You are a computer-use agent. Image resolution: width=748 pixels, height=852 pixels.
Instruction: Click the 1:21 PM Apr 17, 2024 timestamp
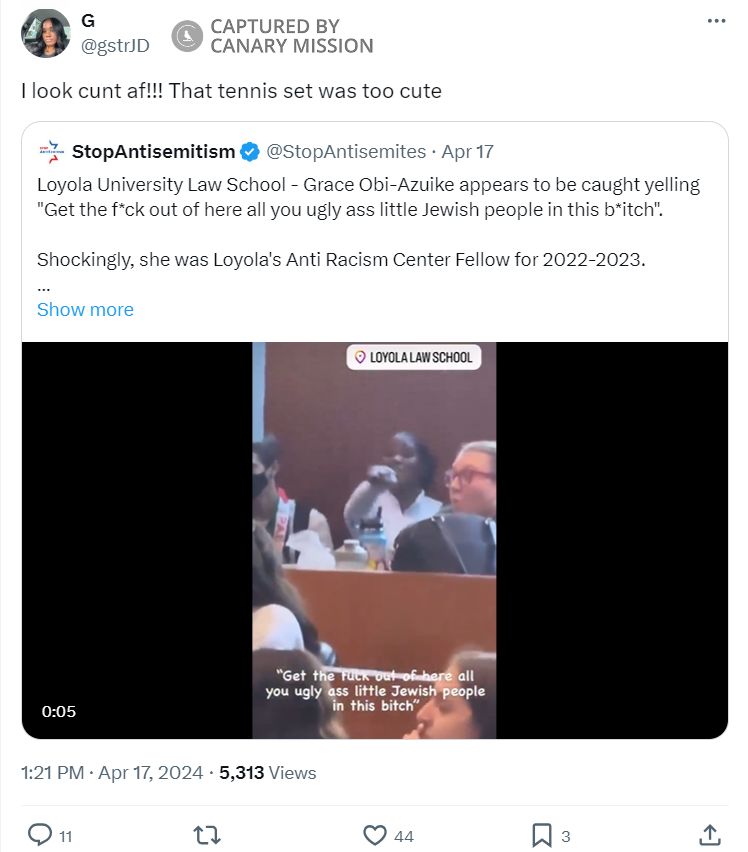112,773
